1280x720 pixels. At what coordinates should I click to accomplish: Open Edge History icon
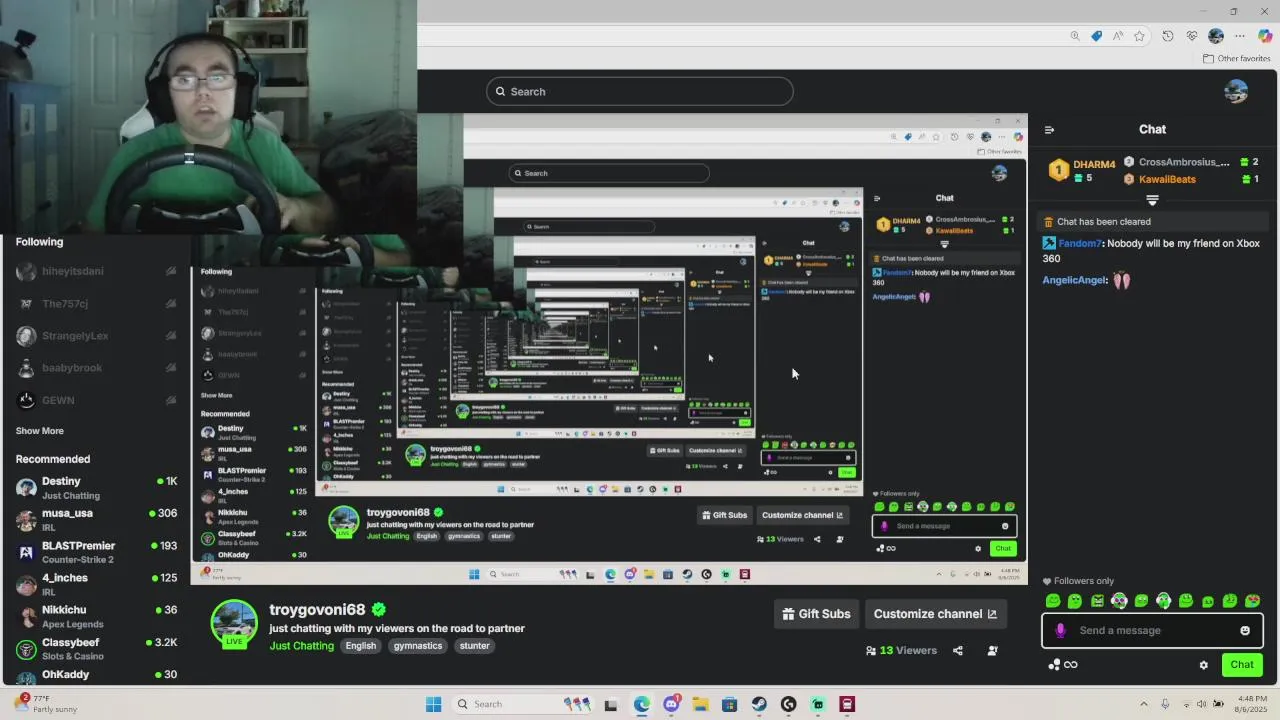(1167, 36)
